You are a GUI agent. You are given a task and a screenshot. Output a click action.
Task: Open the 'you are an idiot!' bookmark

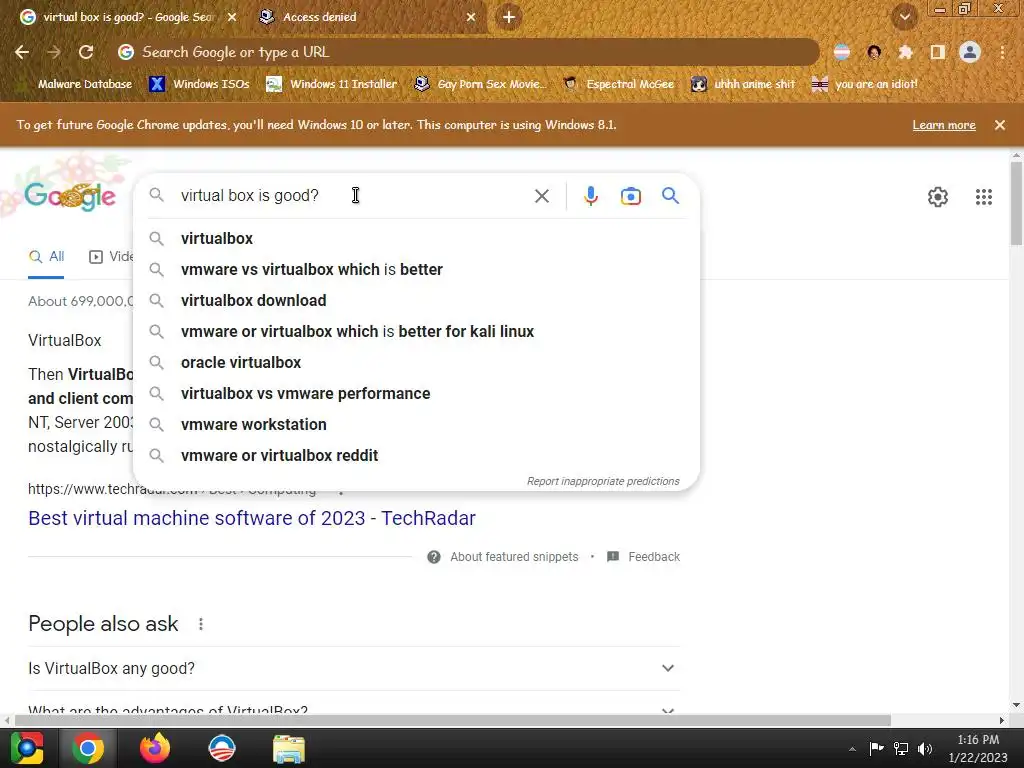click(x=865, y=84)
